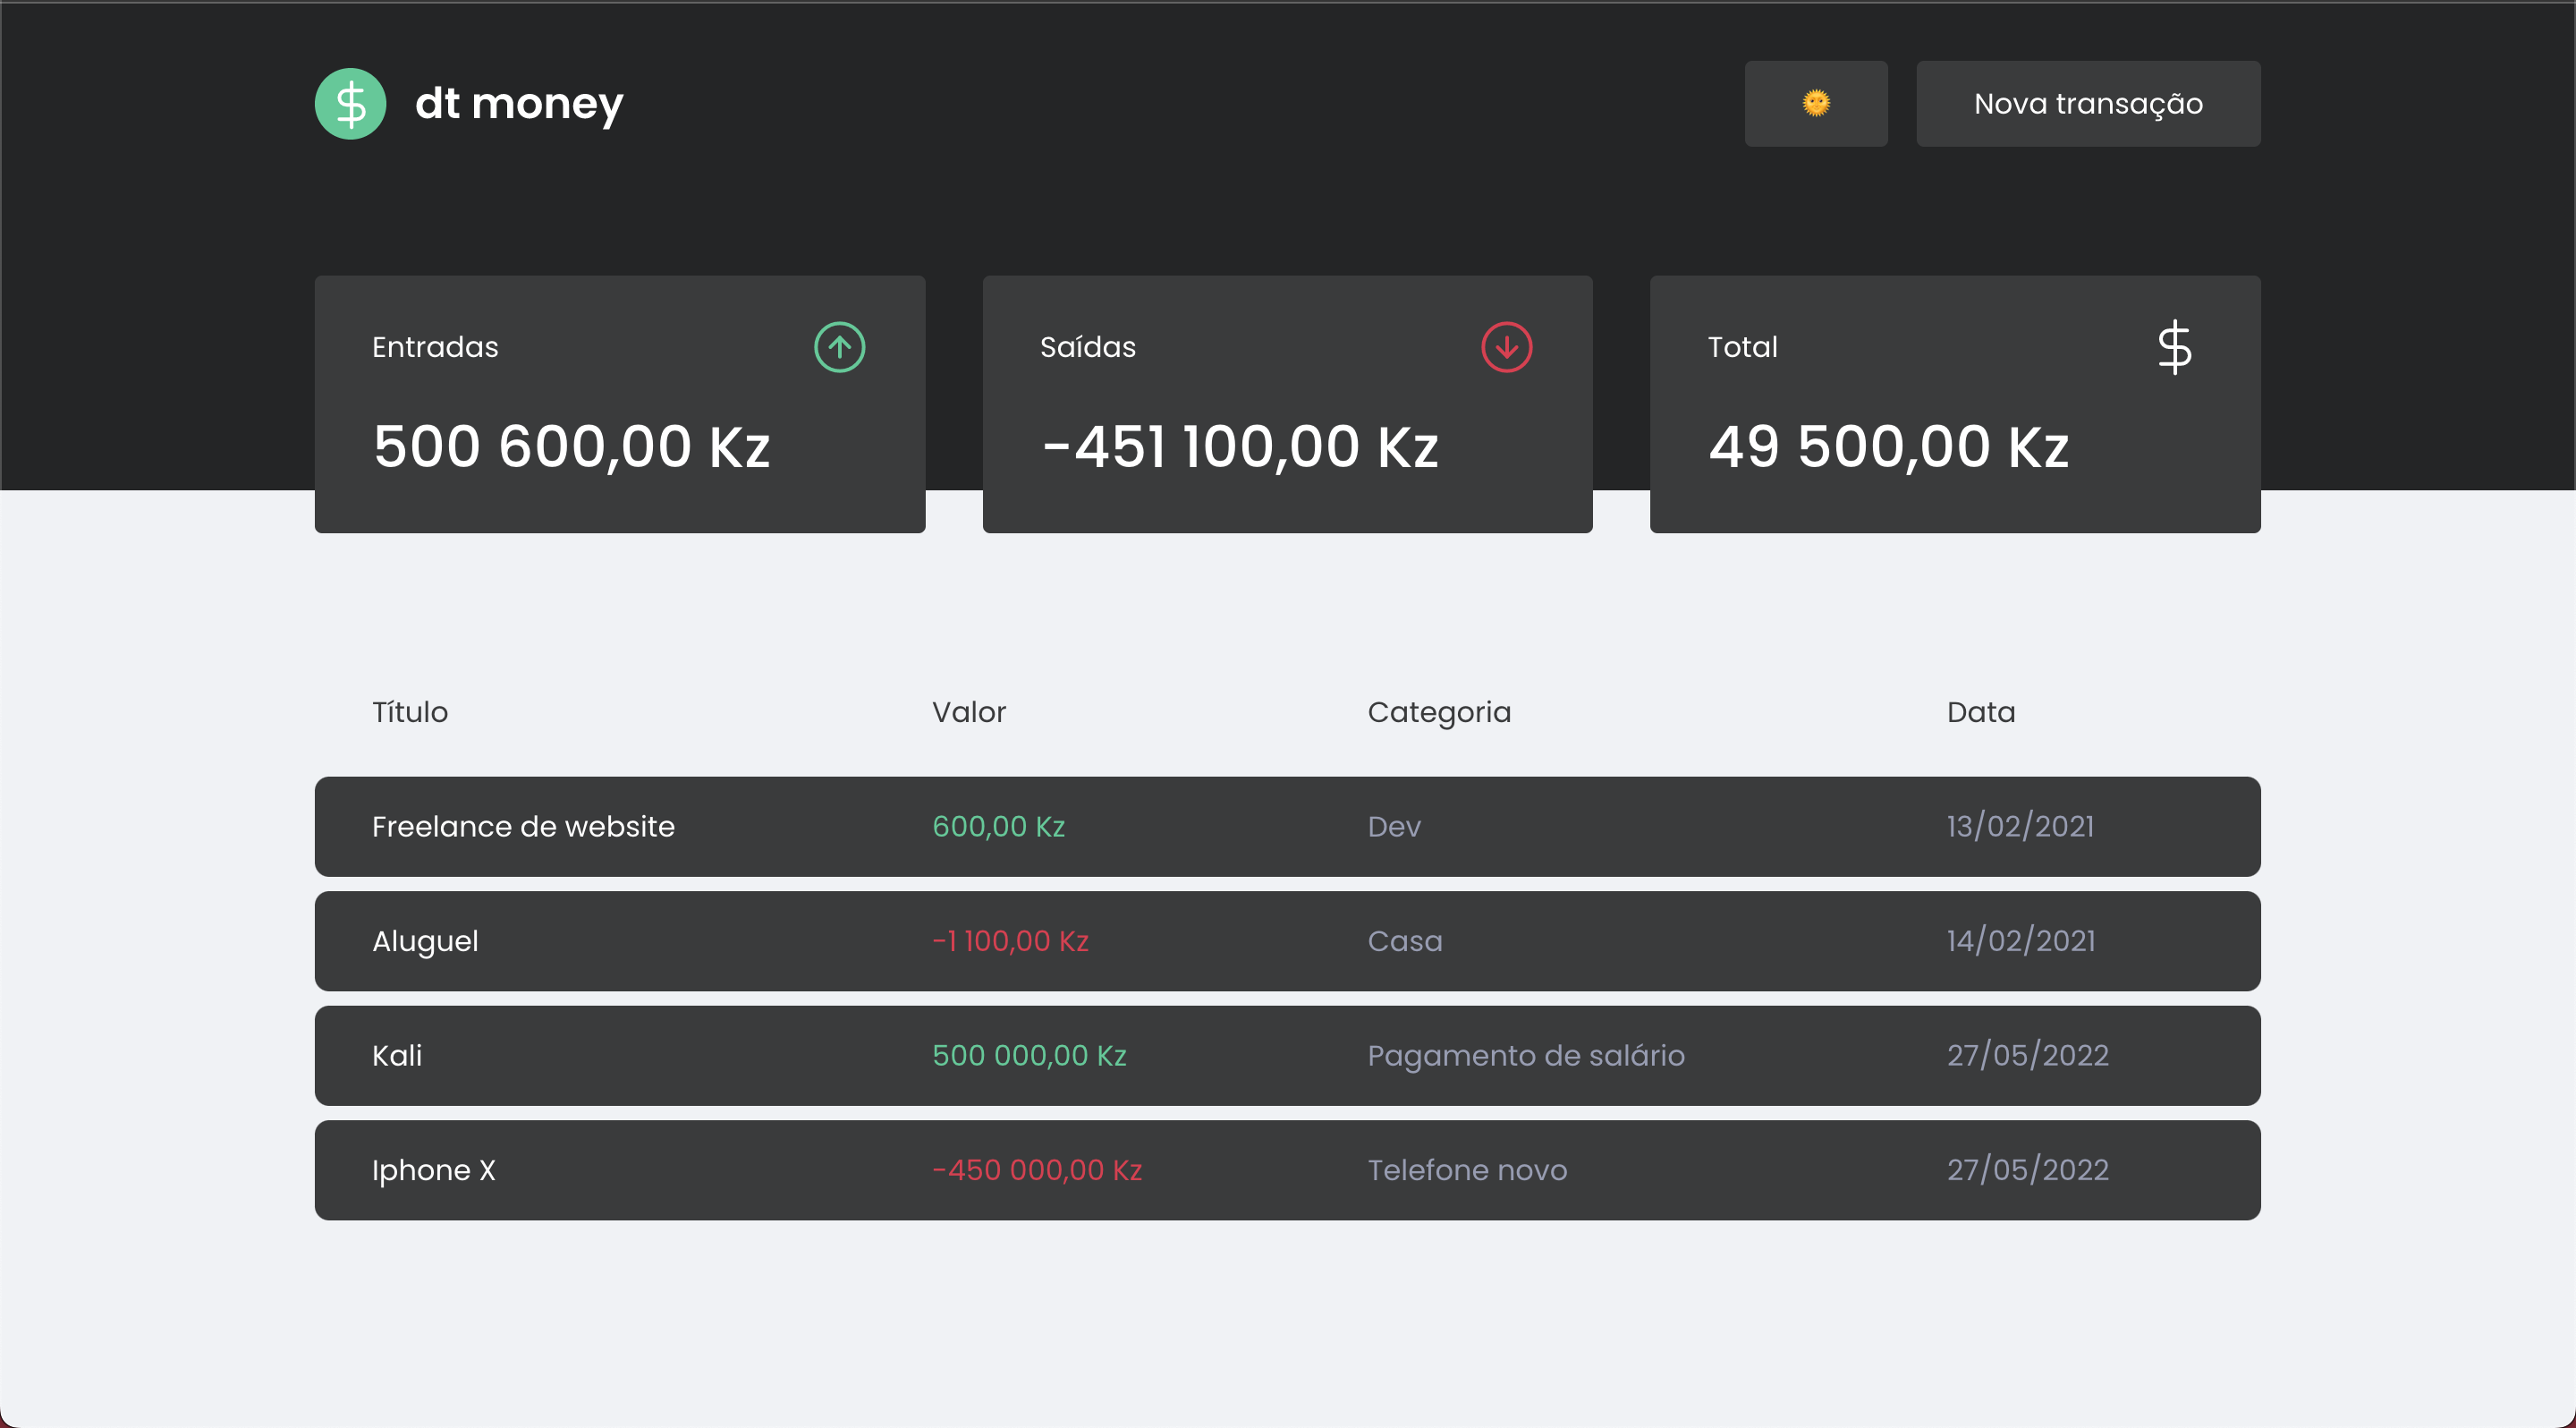
Task: Click the Valor column header
Action: 968,712
